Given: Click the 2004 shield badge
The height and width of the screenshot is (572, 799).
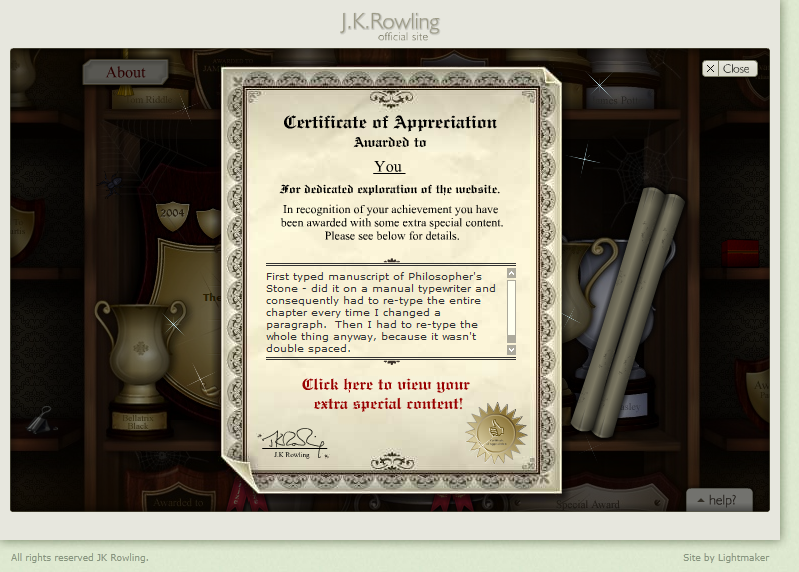Looking at the screenshot, I should (x=172, y=214).
